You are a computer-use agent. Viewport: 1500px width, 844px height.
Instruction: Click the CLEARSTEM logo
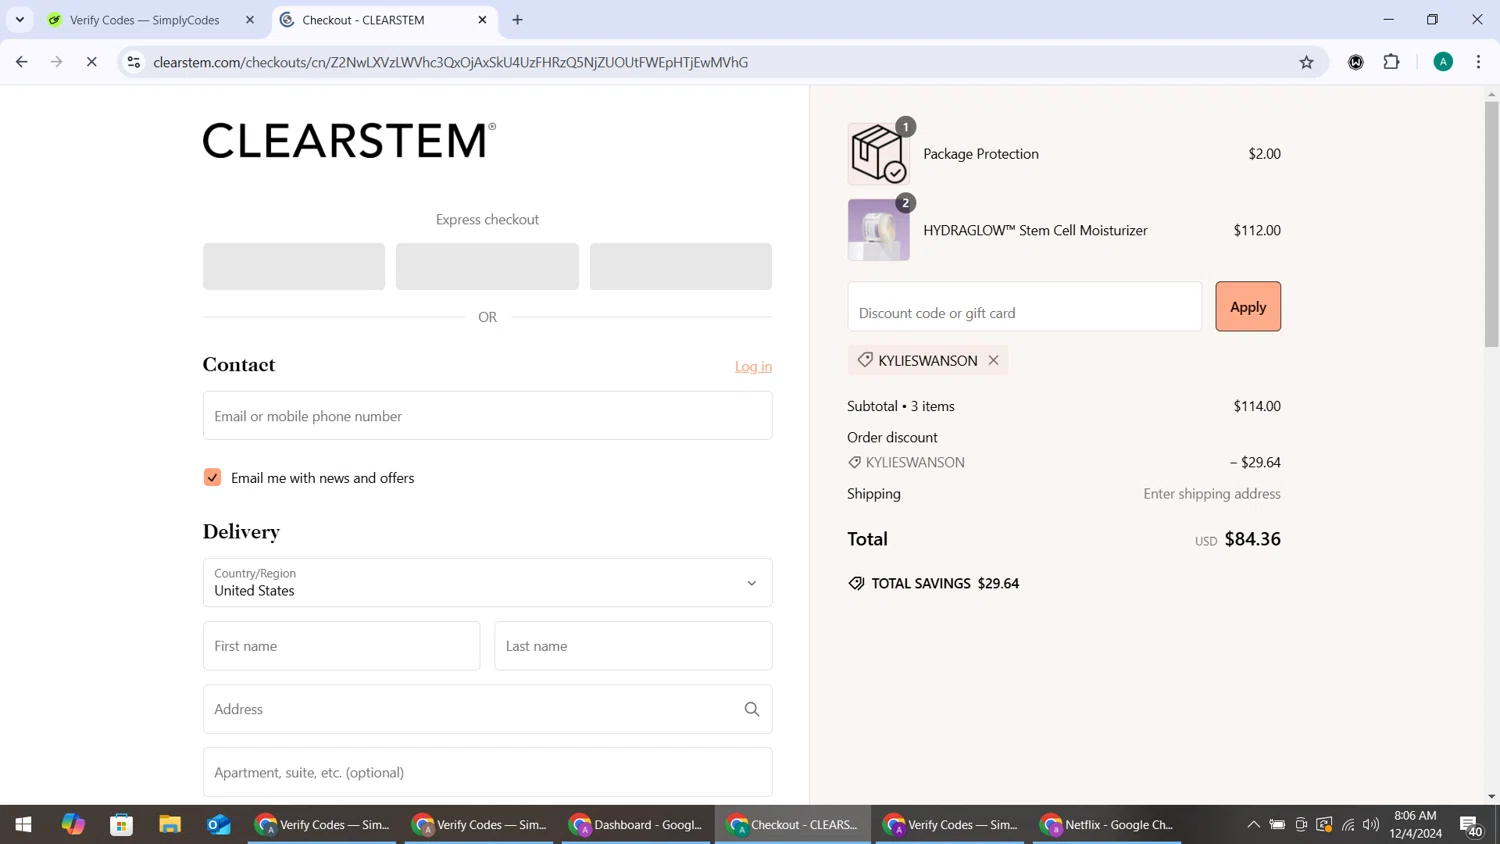349,140
